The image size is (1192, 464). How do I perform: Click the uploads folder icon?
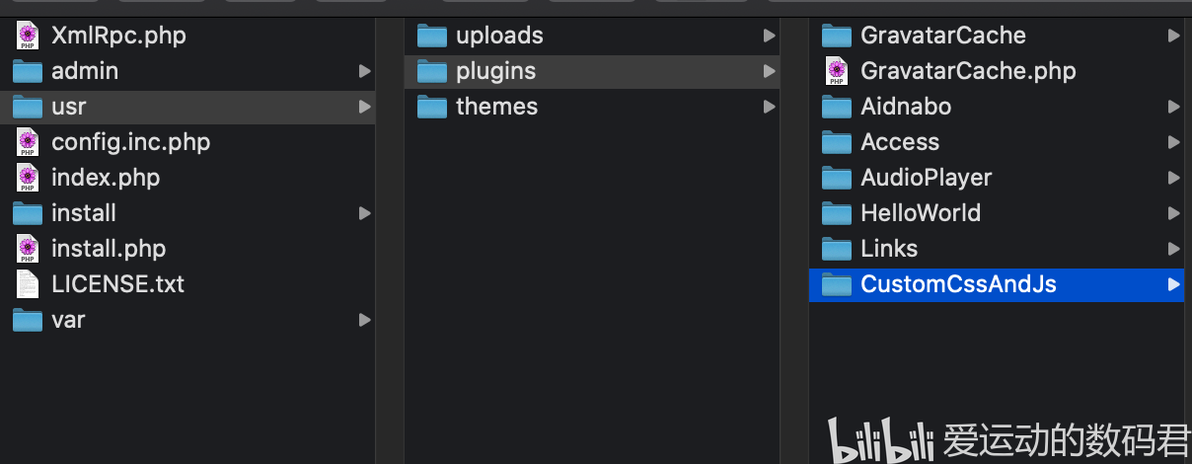[x=433, y=36]
